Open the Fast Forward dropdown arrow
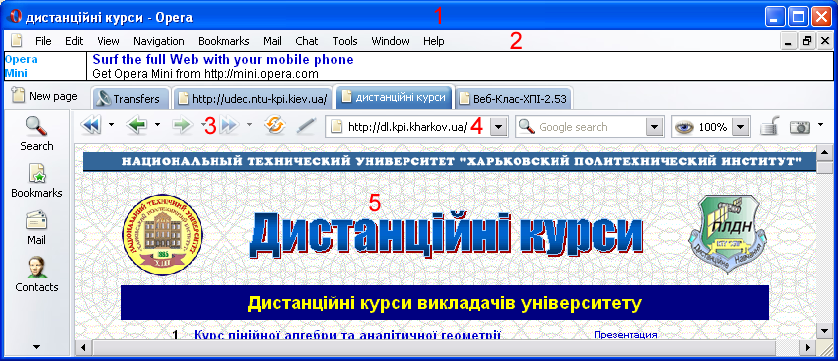The width and height of the screenshot is (838, 361). click(250, 125)
